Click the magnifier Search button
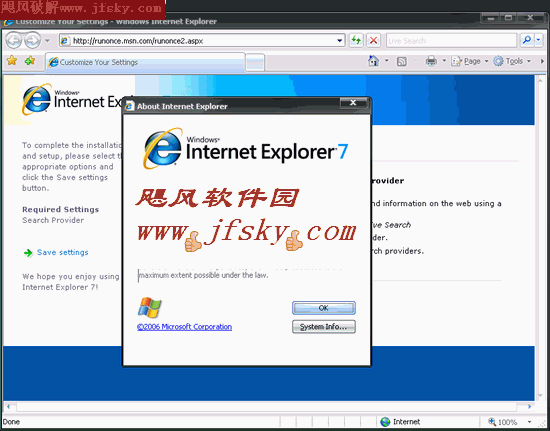550x431 pixels. 526,41
